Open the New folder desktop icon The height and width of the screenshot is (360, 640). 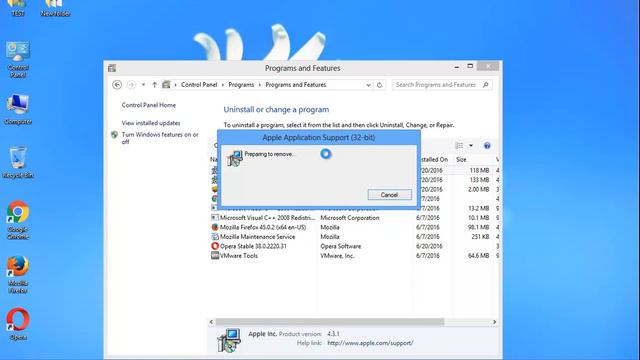tap(55, 8)
